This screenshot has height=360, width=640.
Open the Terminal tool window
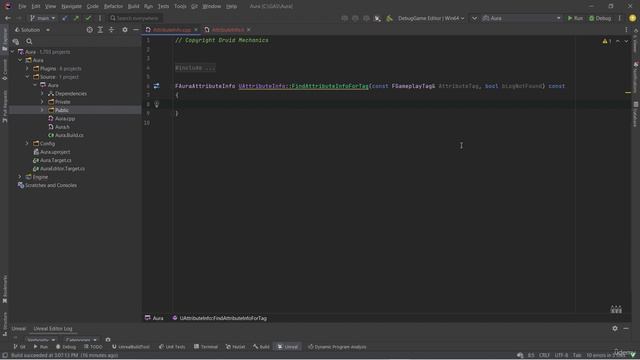coord(206,347)
